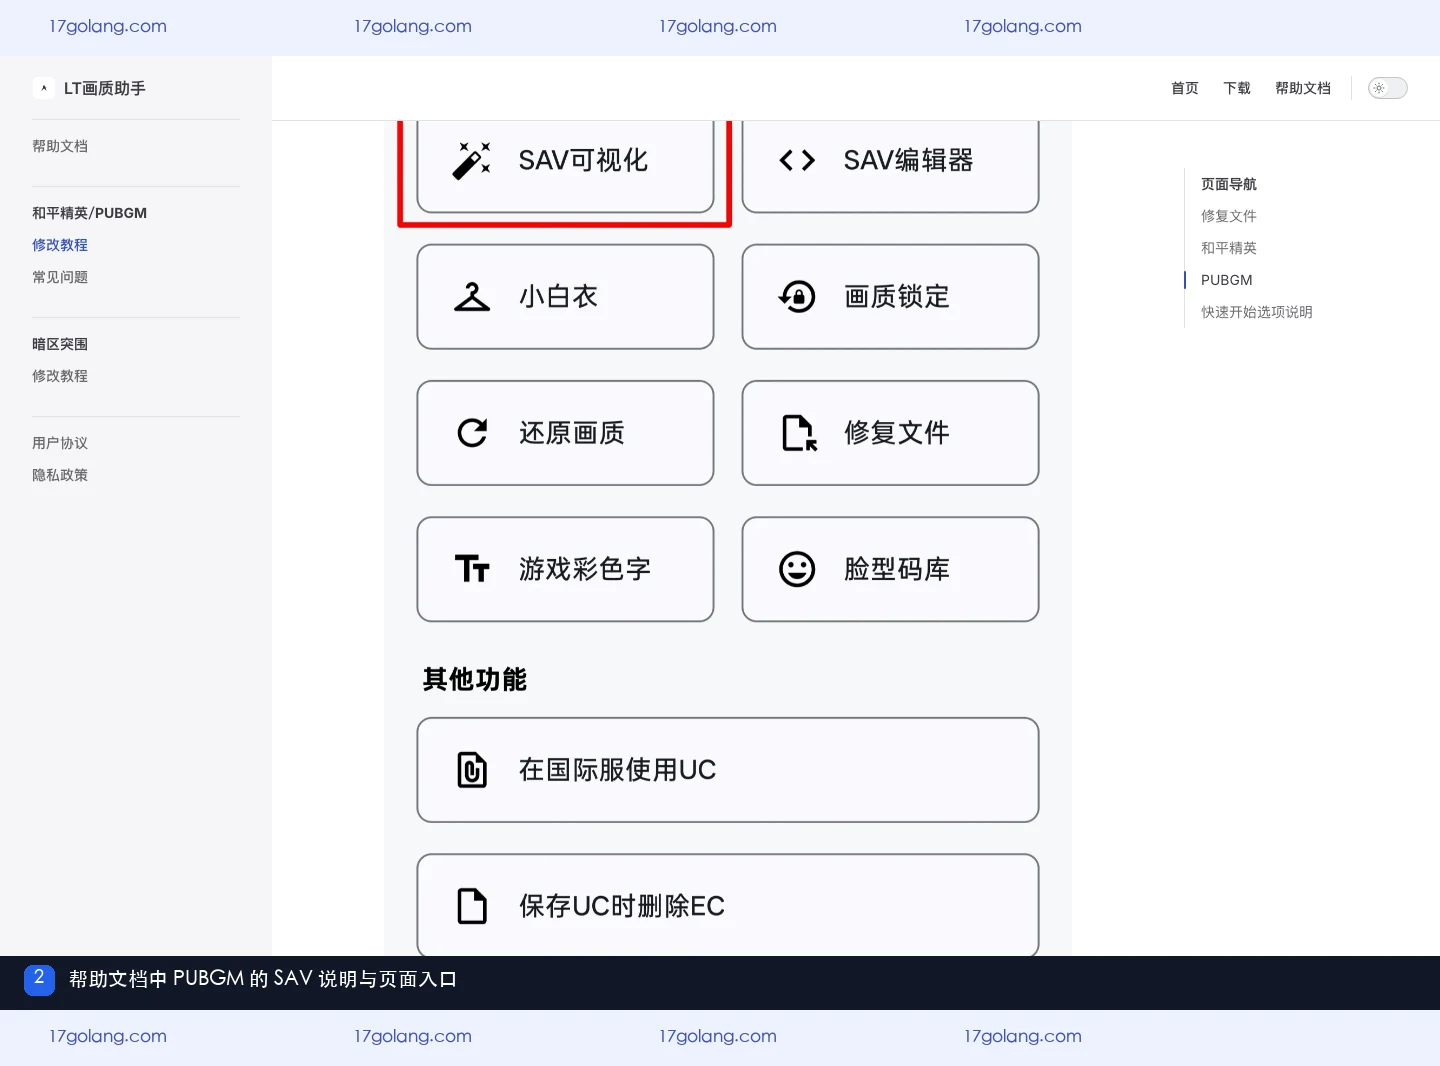Click the 和平精英/PUBGM sidebar group heading
The height and width of the screenshot is (1066, 1440).
90,213
